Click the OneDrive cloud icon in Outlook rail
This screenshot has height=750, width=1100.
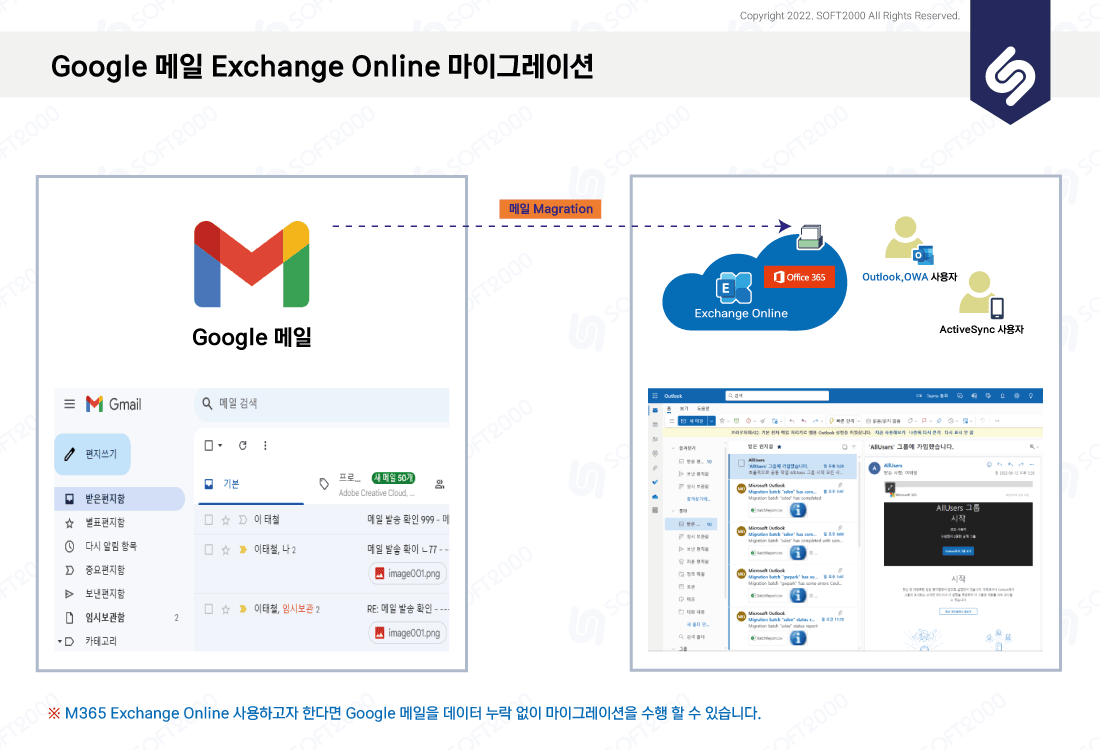(655, 497)
